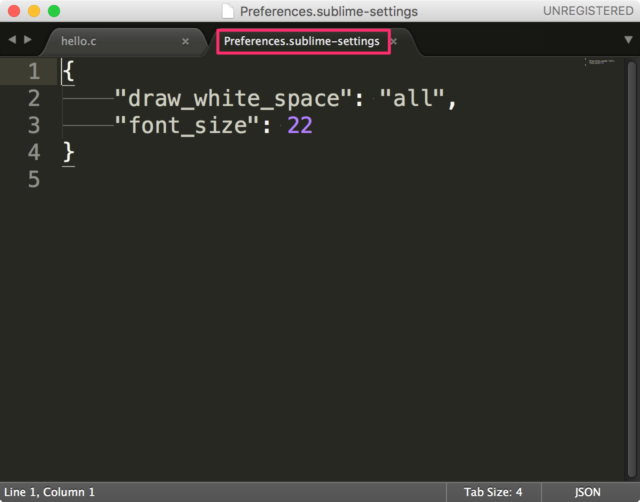Open Tab Size: 4 menu in status bar
640x502 pixels.
click(493, 492)
